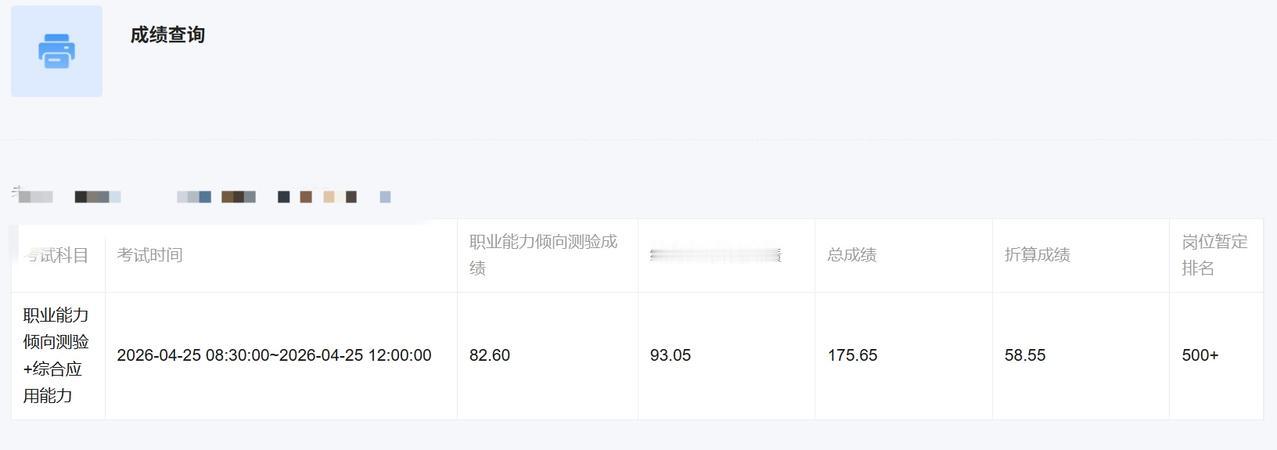The height and width of the screenshot is (450, 1277).
Task: Click the 折算成绩 column header
Action: 1037,255
